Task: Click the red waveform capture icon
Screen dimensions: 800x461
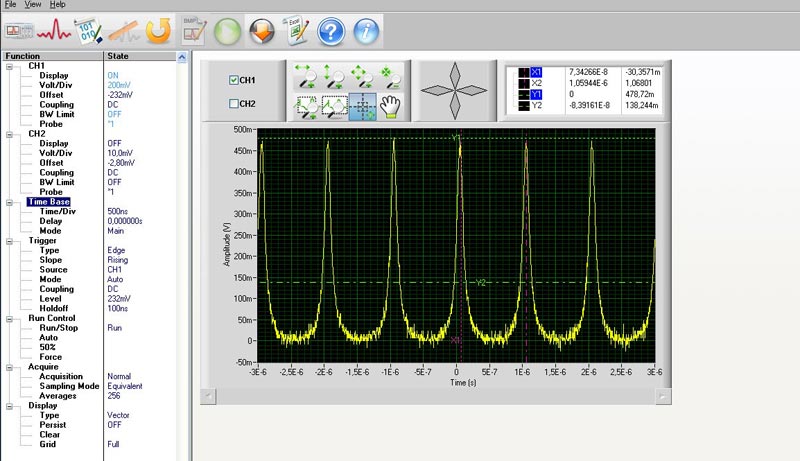Action: coord(54,30)
